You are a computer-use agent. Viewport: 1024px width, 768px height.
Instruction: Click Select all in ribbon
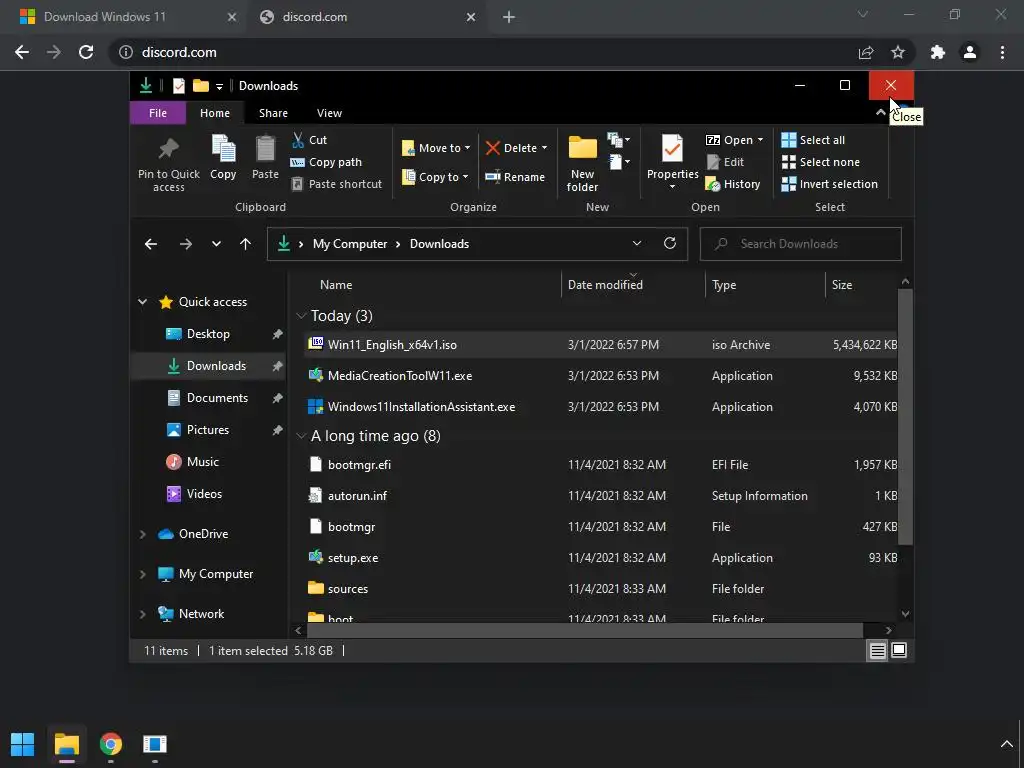[813, 140]
